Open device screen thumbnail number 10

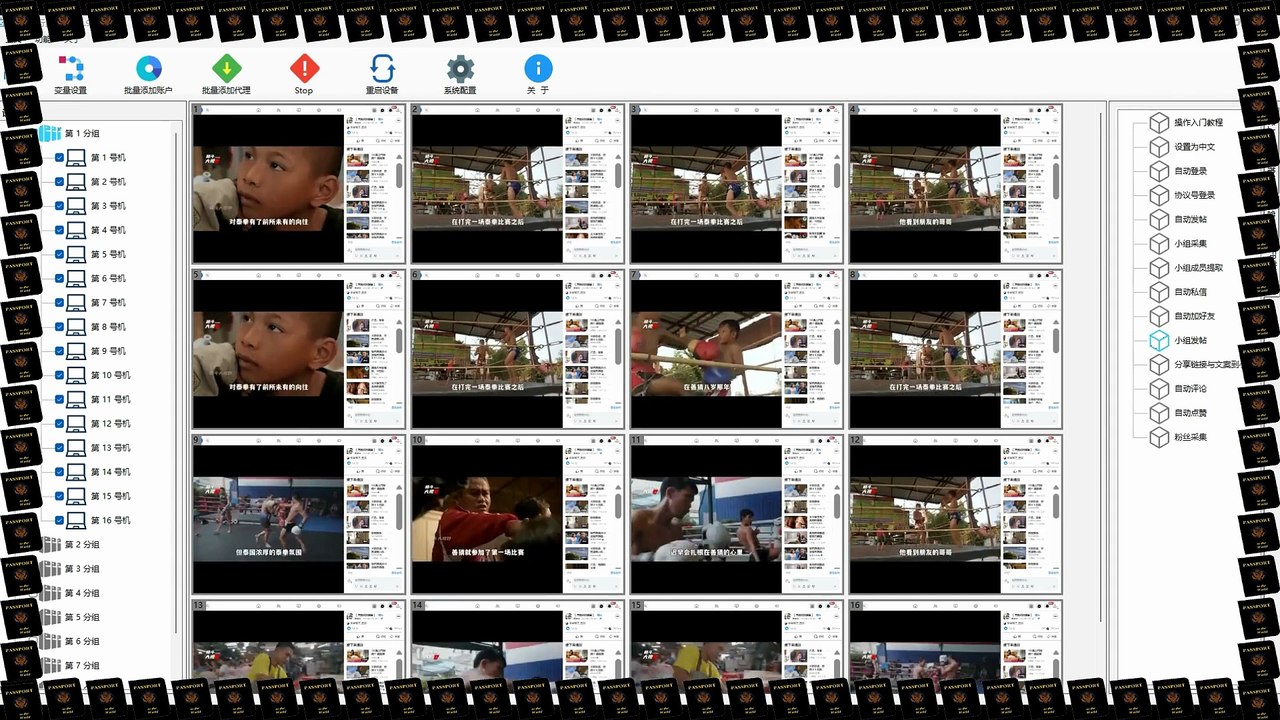point(518,514)
